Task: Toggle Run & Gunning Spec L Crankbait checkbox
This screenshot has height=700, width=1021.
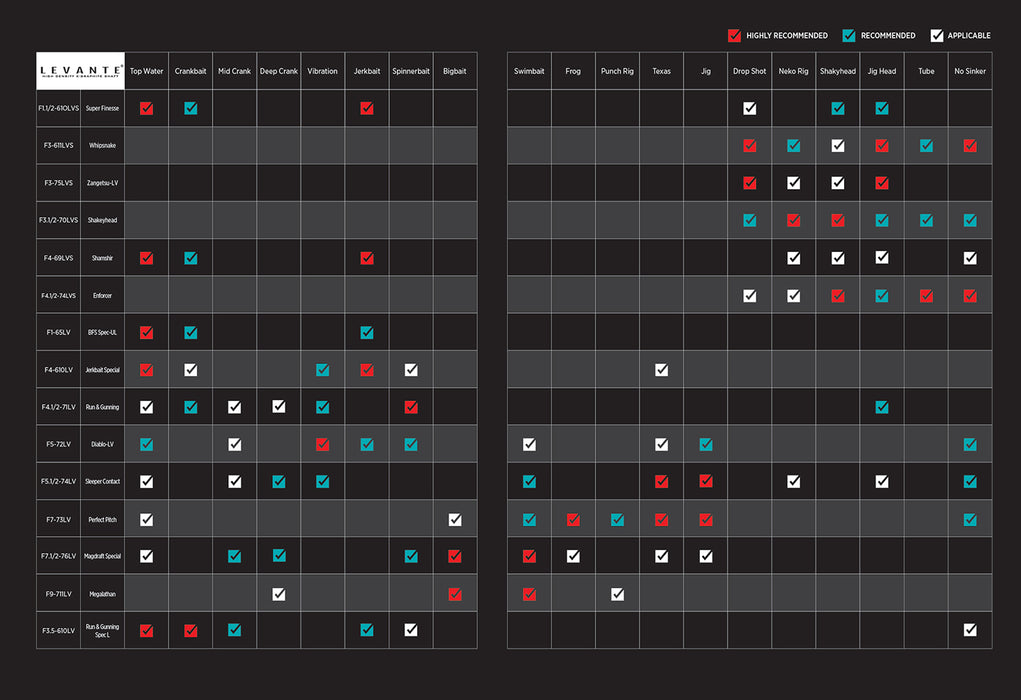Action: click(190, 630)
